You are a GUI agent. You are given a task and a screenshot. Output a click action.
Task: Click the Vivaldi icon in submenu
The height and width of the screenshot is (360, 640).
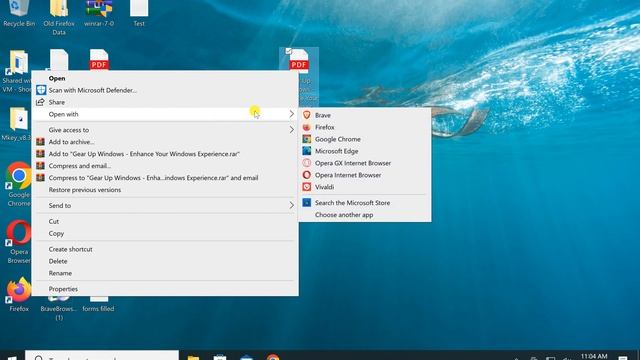click(x=307, y=187)
